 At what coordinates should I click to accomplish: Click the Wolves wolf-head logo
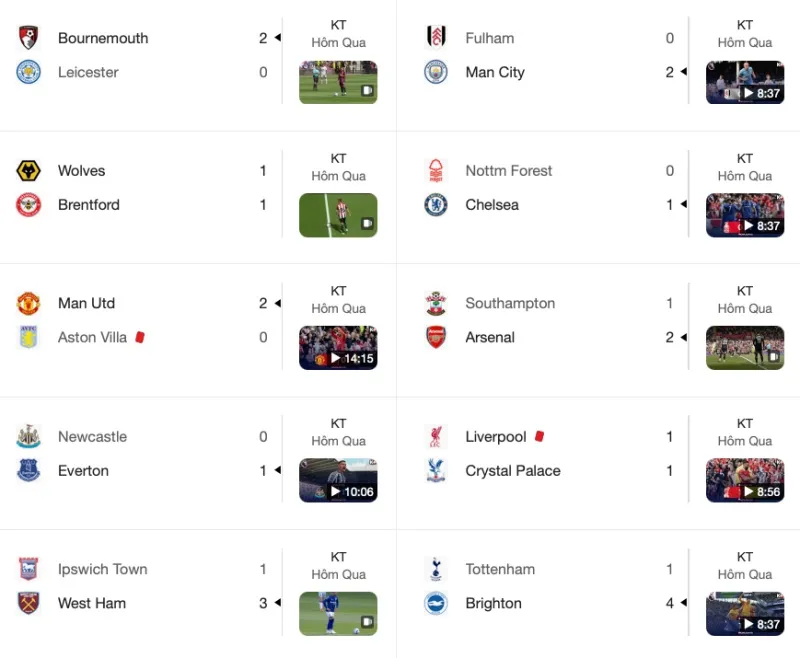click(29, 170)
